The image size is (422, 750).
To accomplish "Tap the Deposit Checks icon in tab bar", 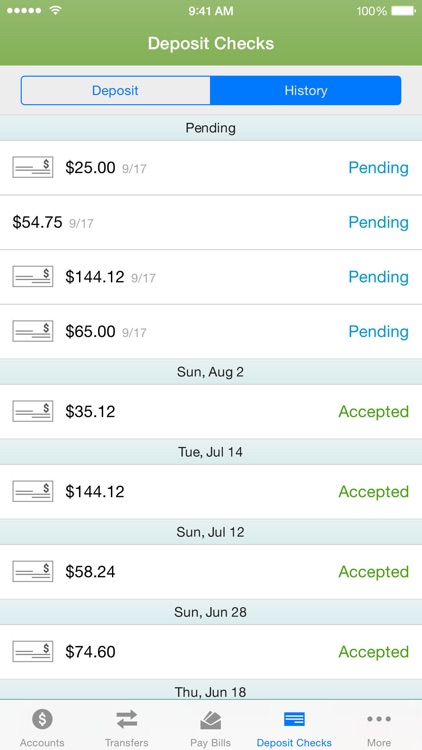I will tap(294, 719).
